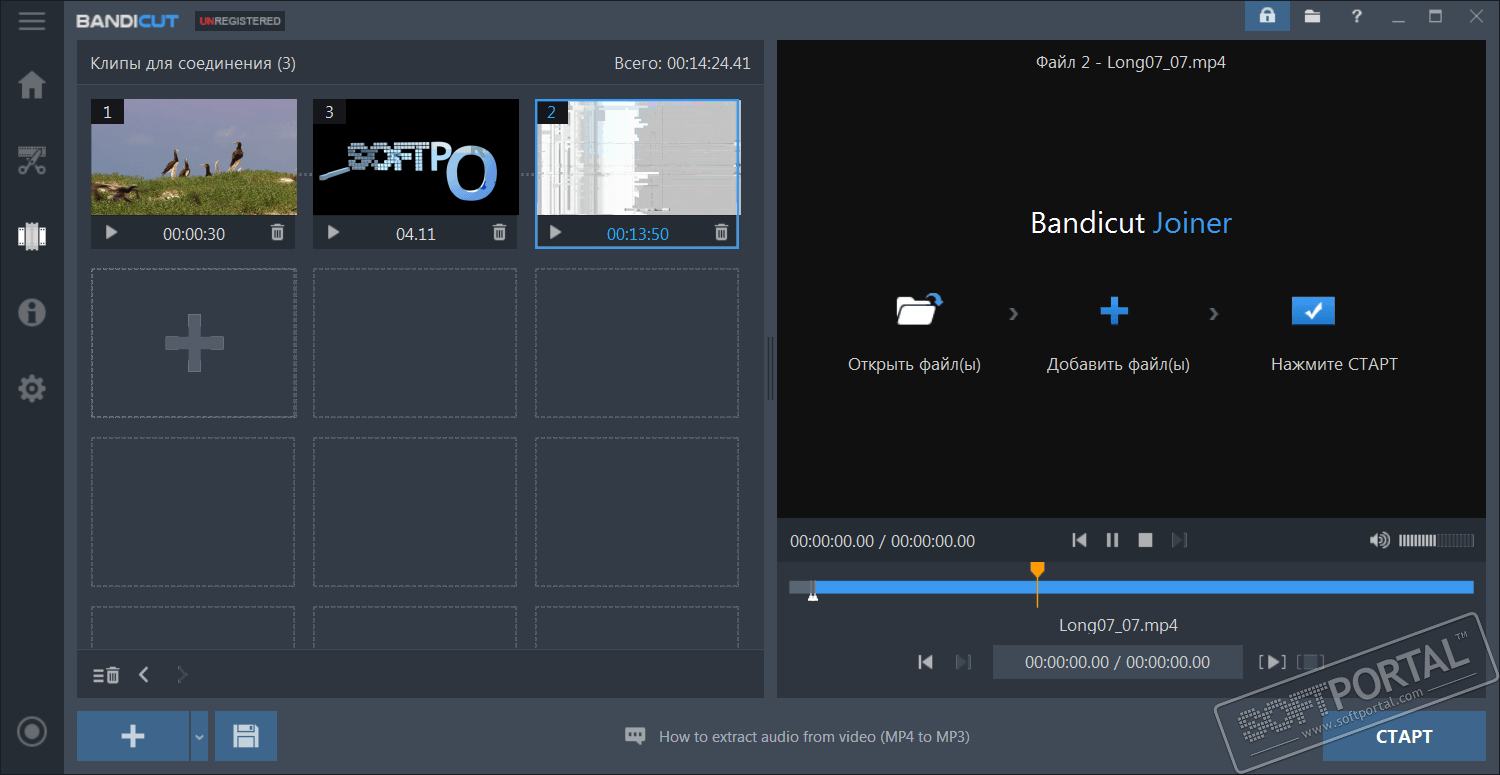Pause the preview playback
The width and height of the screenshot is (1500, 775).
tap(1112, 540)
